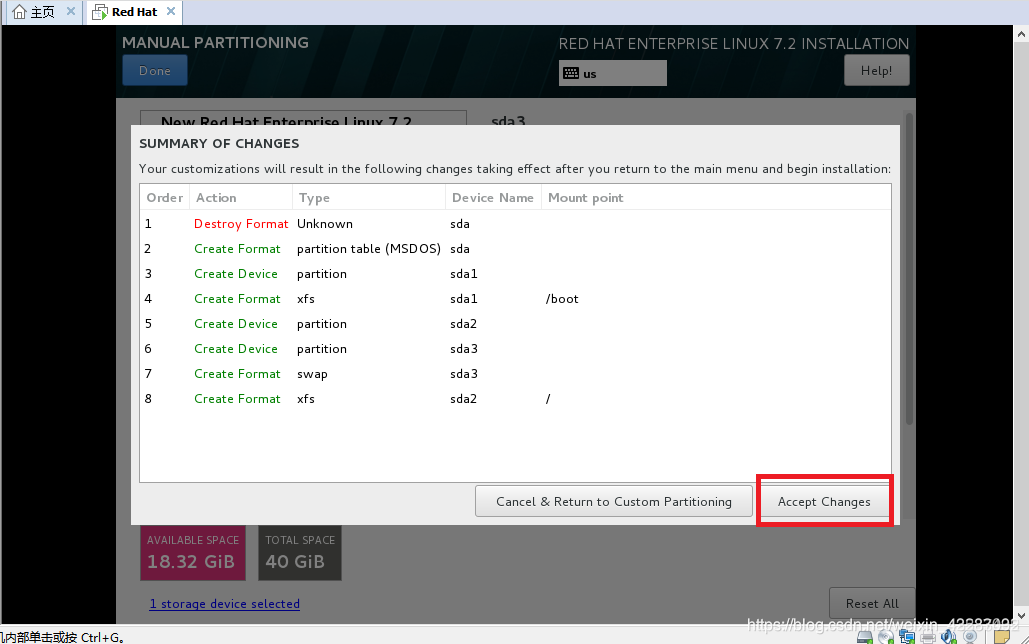Open the Help! button
This screenshot has width=1029, height=644.
(x=876, y=70)
